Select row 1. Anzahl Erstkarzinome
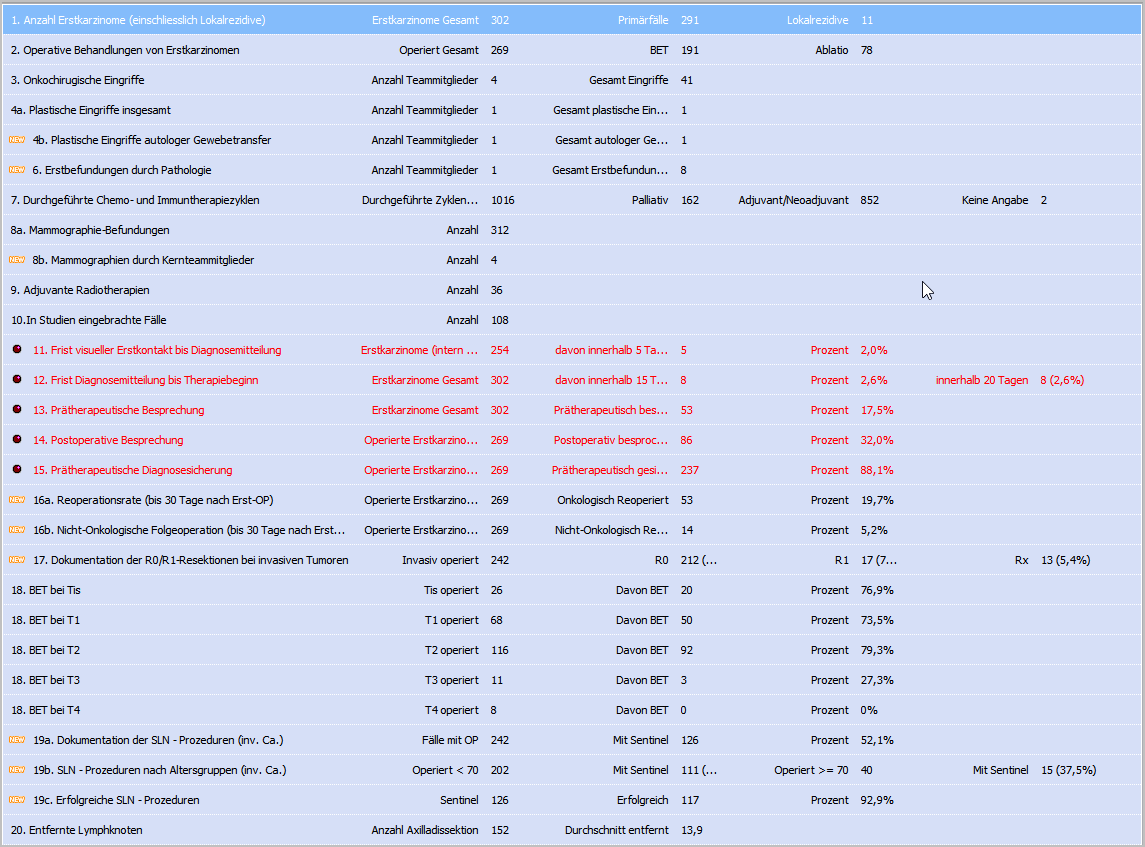The height and width of the screenshot is (847, 1145). pos(571,20)
